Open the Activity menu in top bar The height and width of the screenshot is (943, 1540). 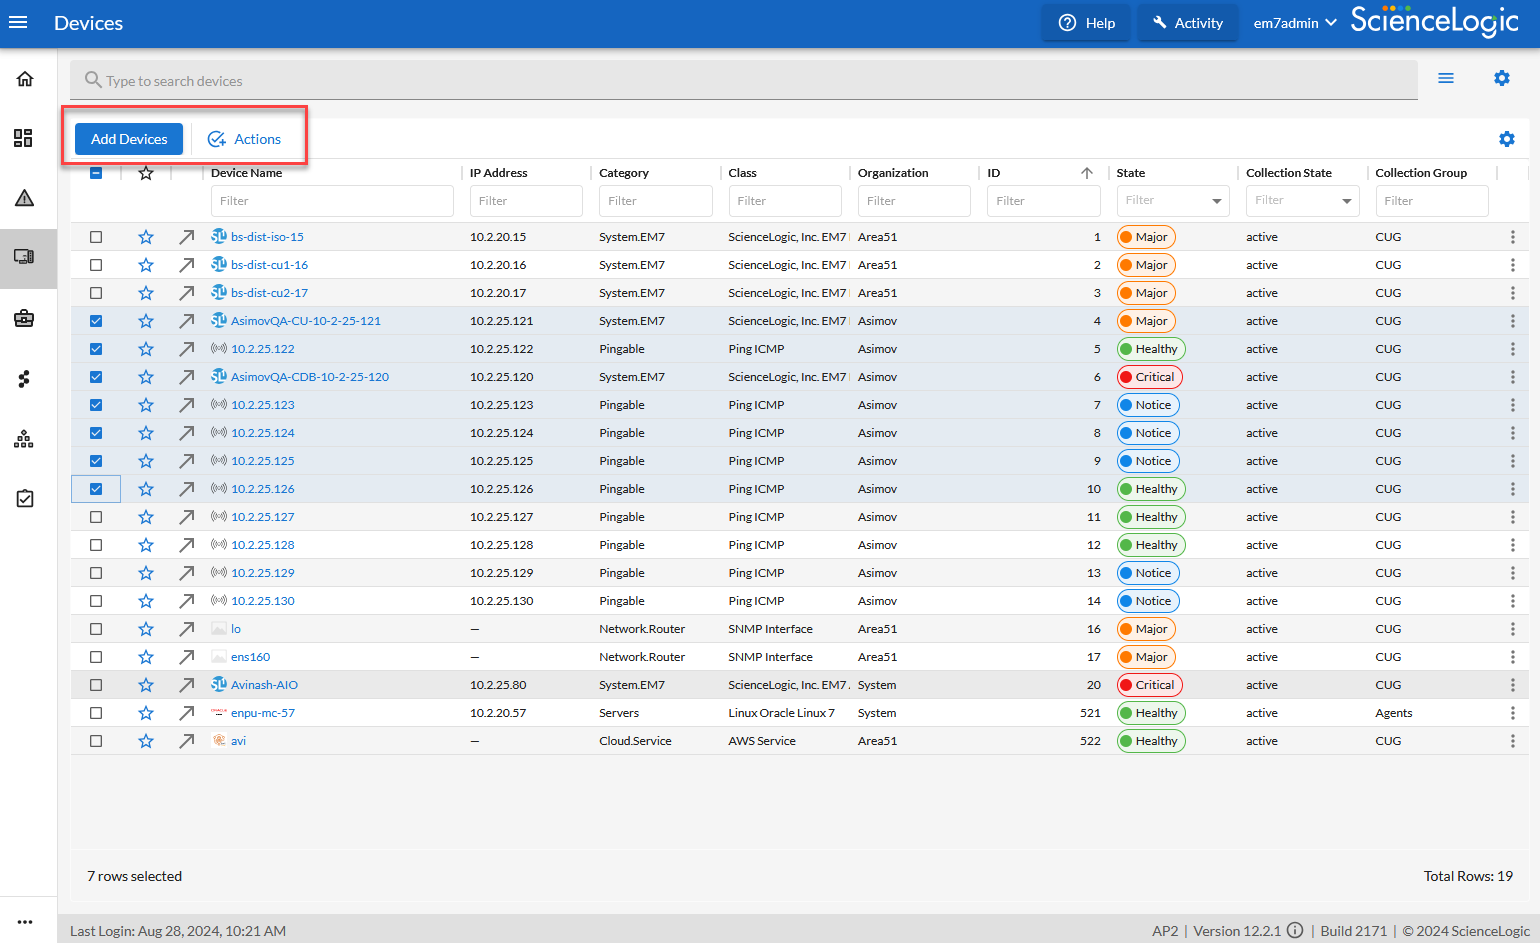point(1188,23)
